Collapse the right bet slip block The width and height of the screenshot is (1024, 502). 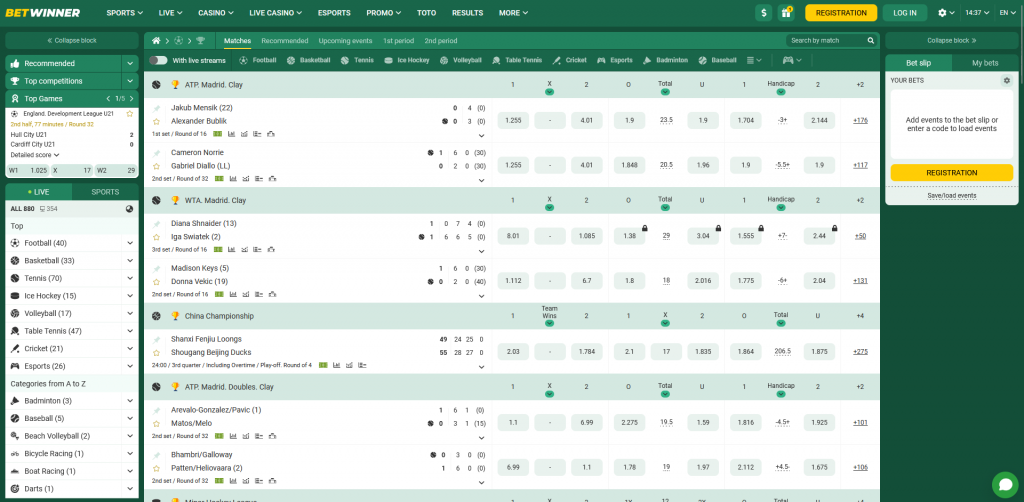[x=952, y=40]
